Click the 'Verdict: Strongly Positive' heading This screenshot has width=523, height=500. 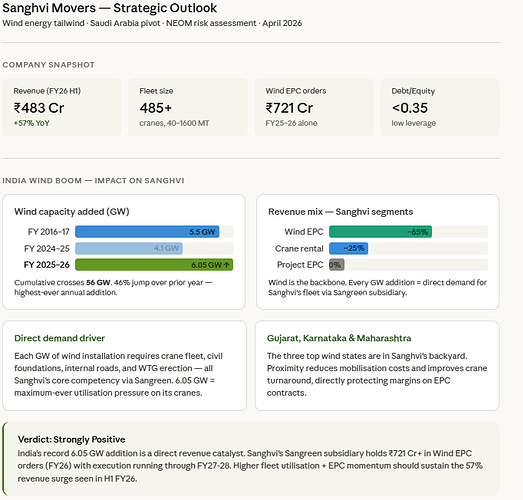point(71,440)
